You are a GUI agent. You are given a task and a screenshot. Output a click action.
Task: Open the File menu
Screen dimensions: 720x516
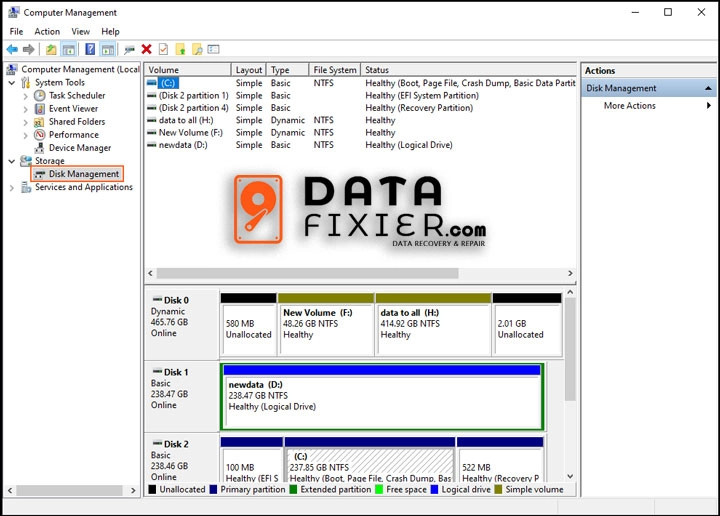(16, 32)
